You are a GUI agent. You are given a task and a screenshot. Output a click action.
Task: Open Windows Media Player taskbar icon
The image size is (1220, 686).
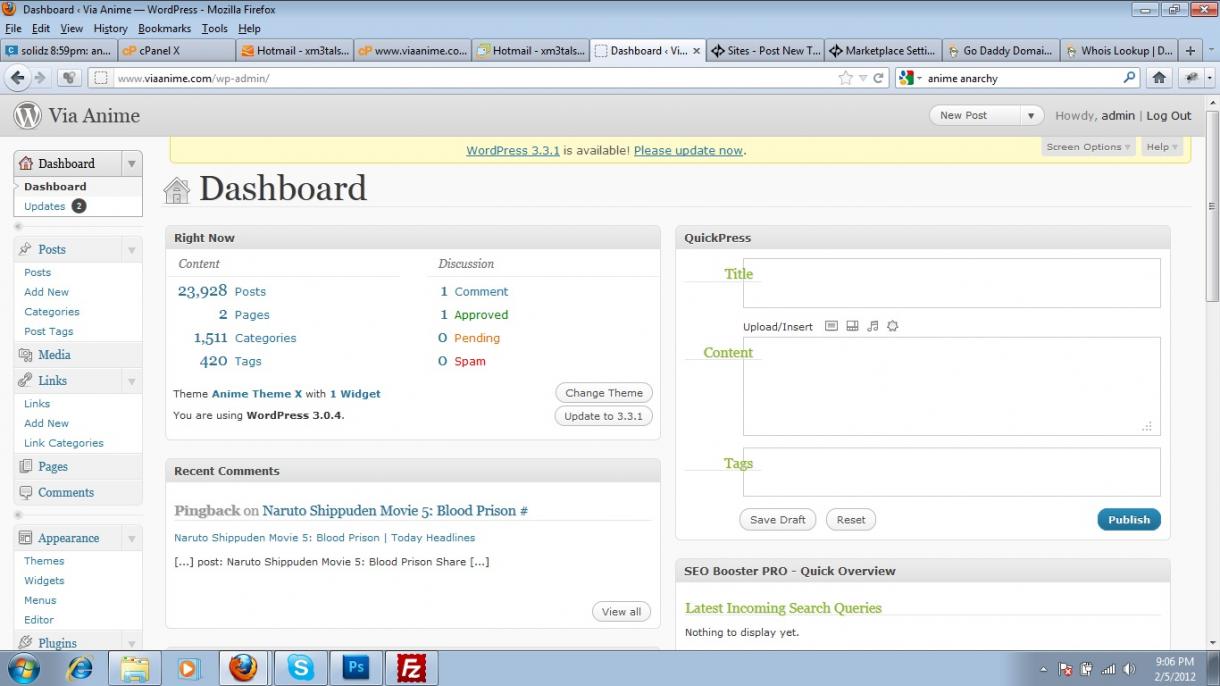188,668
